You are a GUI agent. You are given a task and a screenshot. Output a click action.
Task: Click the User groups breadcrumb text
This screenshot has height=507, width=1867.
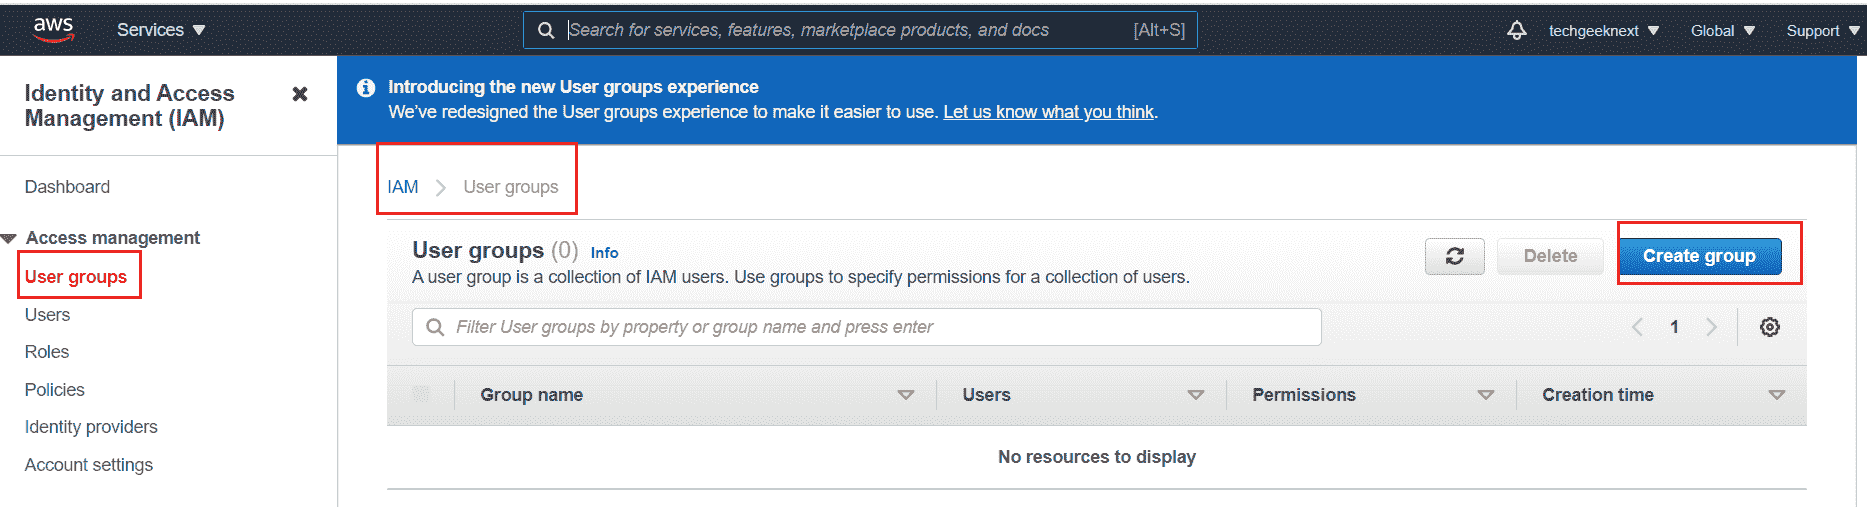pyautogui.click(x=511, y=187)
